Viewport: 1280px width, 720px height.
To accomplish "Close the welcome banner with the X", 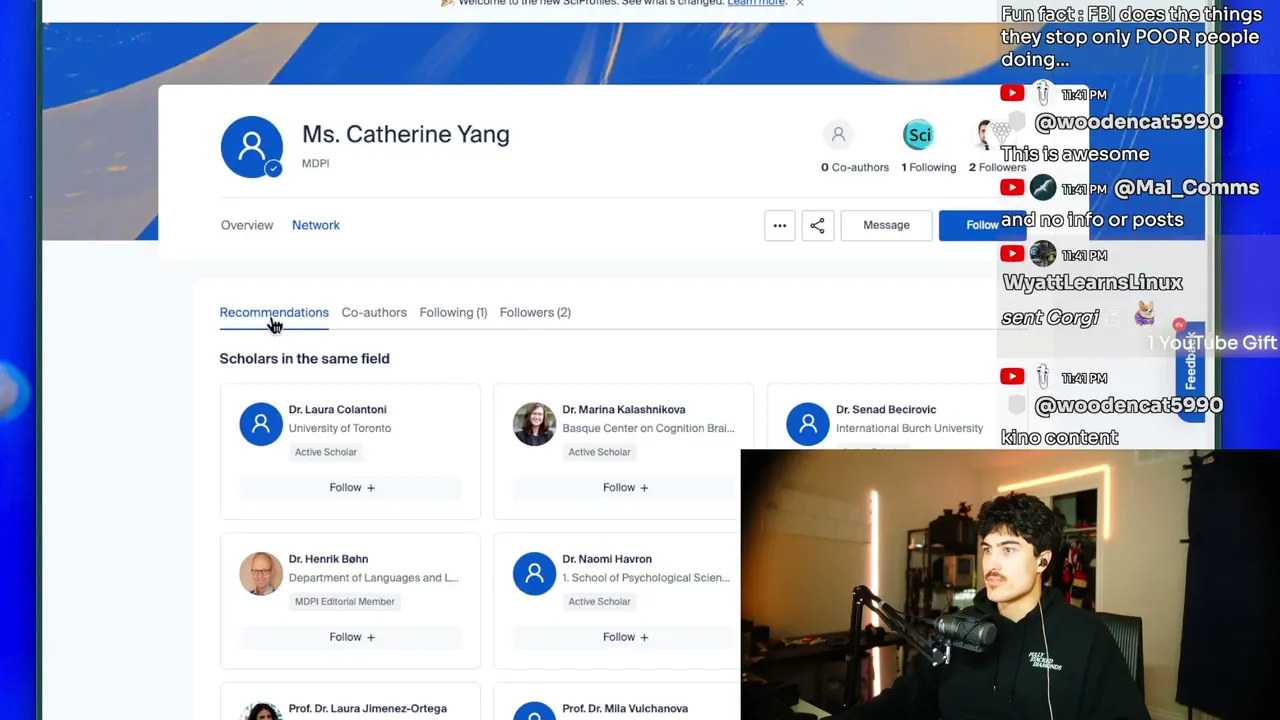I will (800, 3).
